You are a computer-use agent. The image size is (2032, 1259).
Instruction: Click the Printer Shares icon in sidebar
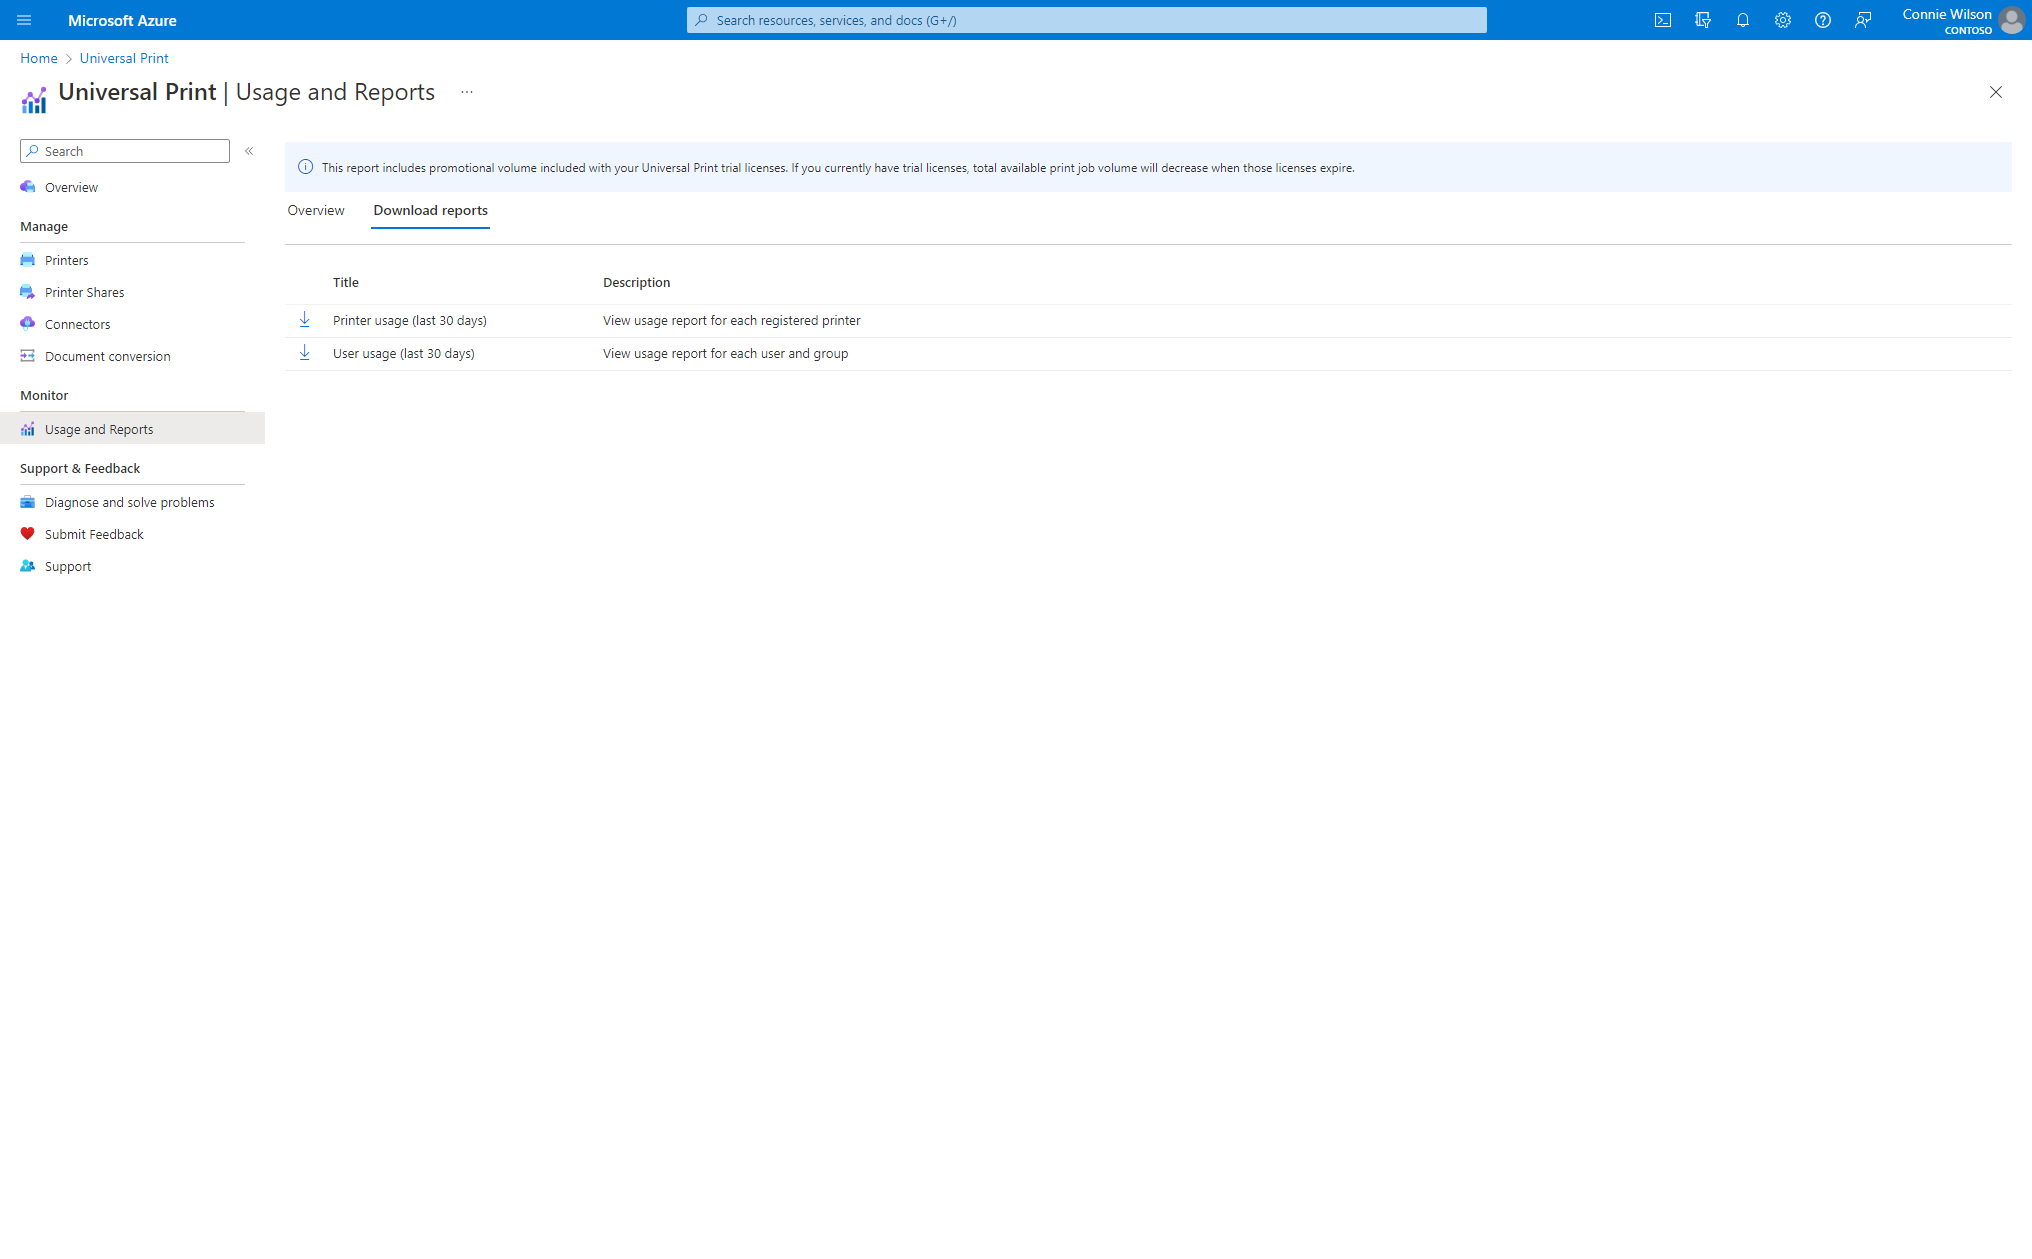coord(28,292)
